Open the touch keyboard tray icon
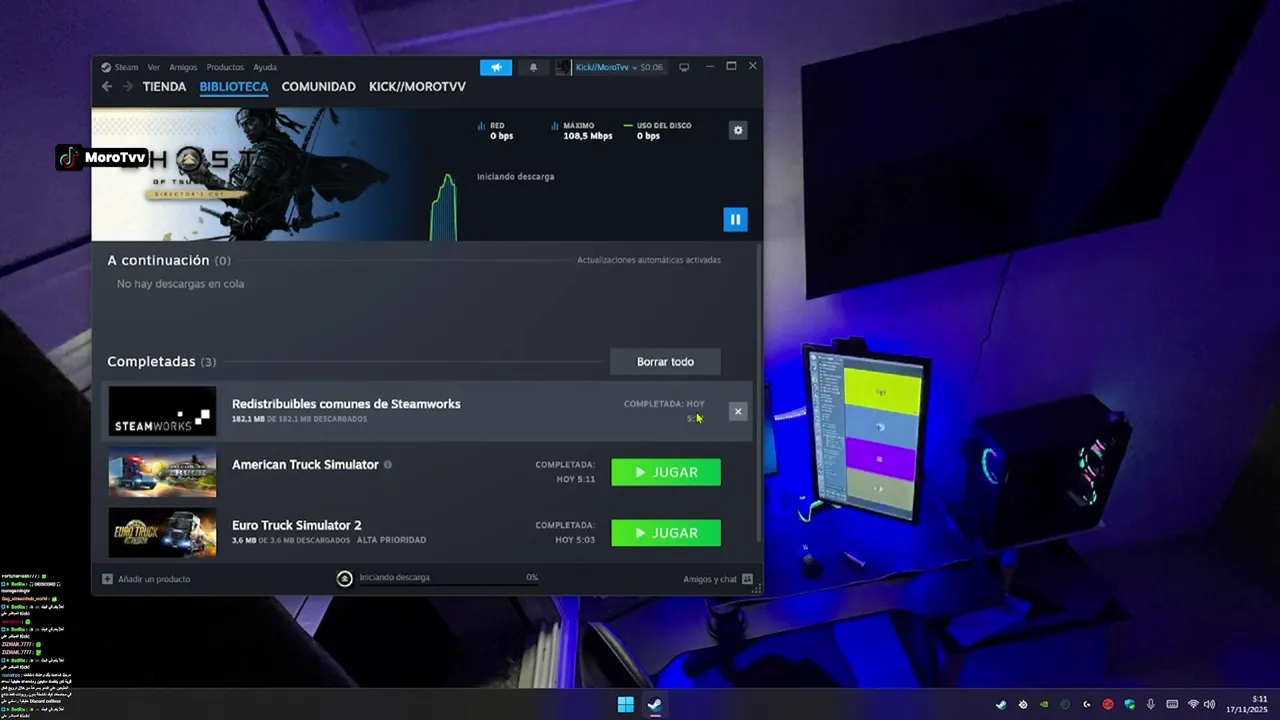The width and height of the screenshot is (1280, 720). click(1172, 705)
